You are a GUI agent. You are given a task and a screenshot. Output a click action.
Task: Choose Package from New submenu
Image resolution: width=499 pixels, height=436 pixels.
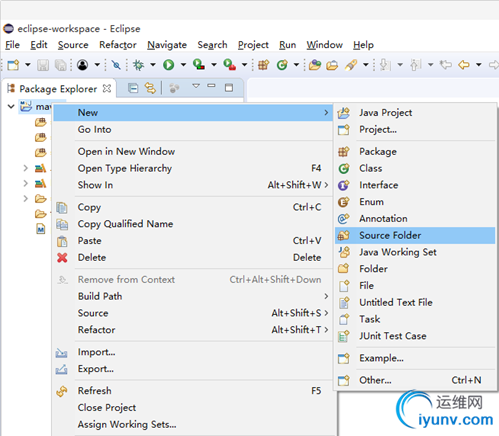(x=415, y=152)
